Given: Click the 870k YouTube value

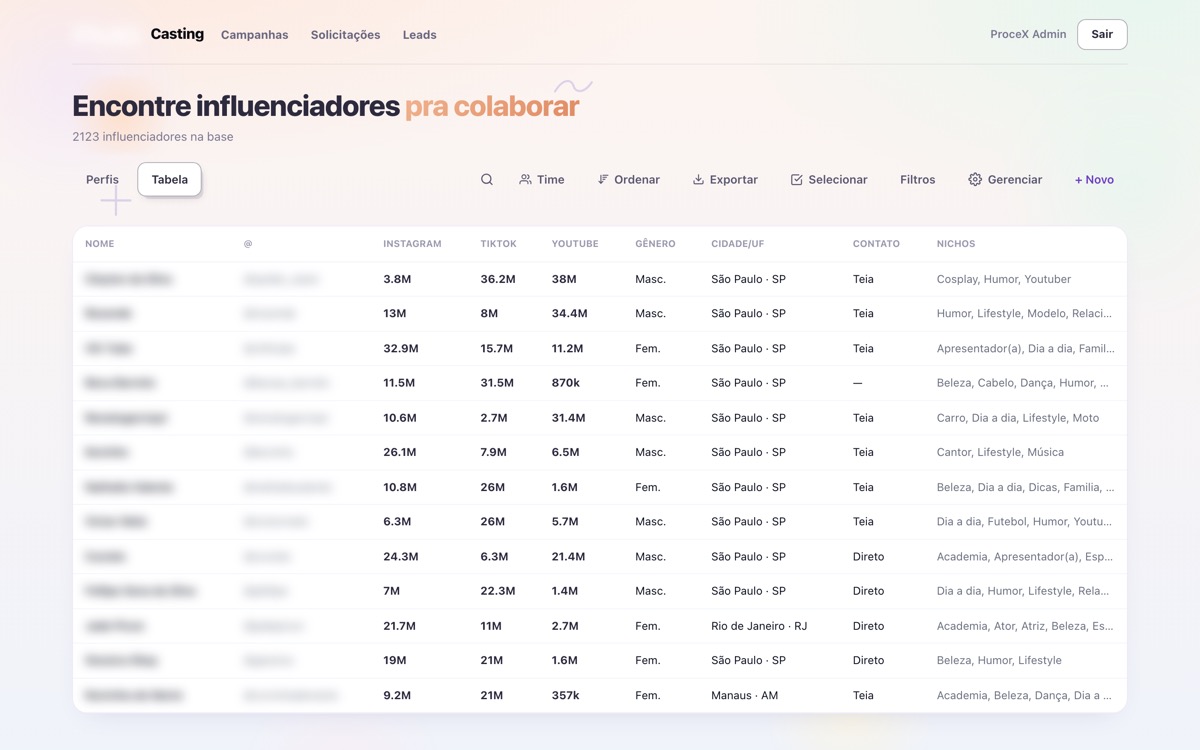Looking at the screenshot, I should (x=566, y=383).
